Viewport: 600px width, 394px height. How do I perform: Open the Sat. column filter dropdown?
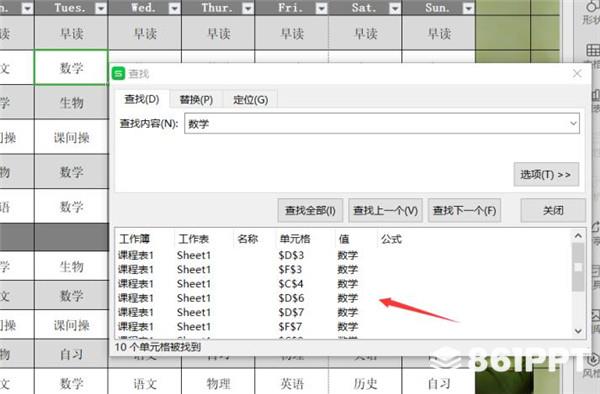(x=395, y=8)
